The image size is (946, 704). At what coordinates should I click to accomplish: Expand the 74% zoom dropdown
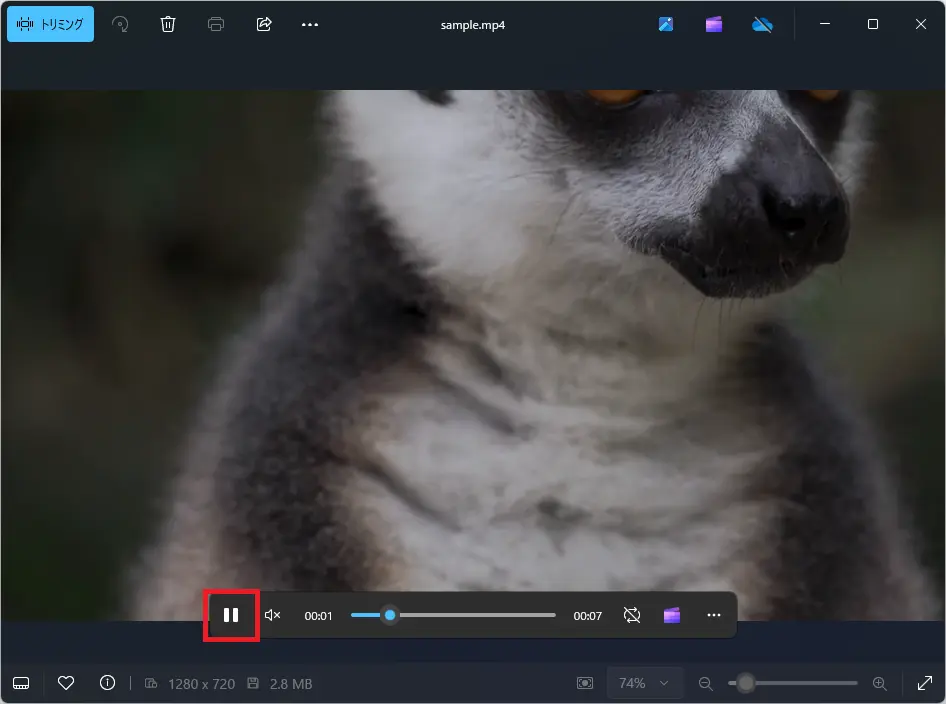(x=644, y=683)
